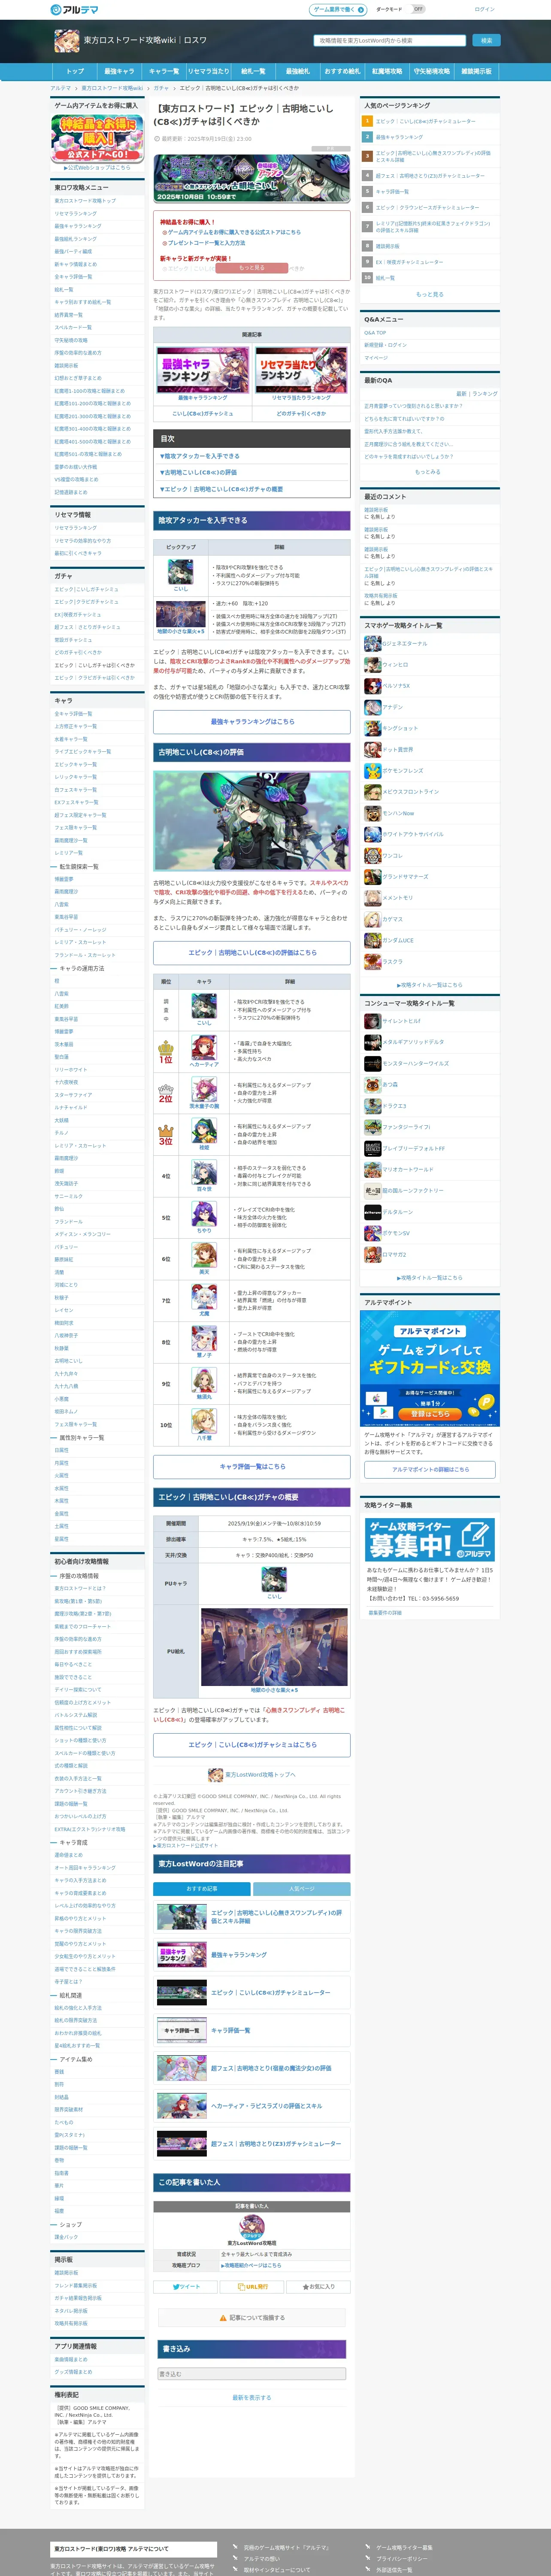Image resolution: width=551 pixels, height=2576 pixels.
Task: Open the ブレイブリーデフォルトFF icon
Action: 372,1148
